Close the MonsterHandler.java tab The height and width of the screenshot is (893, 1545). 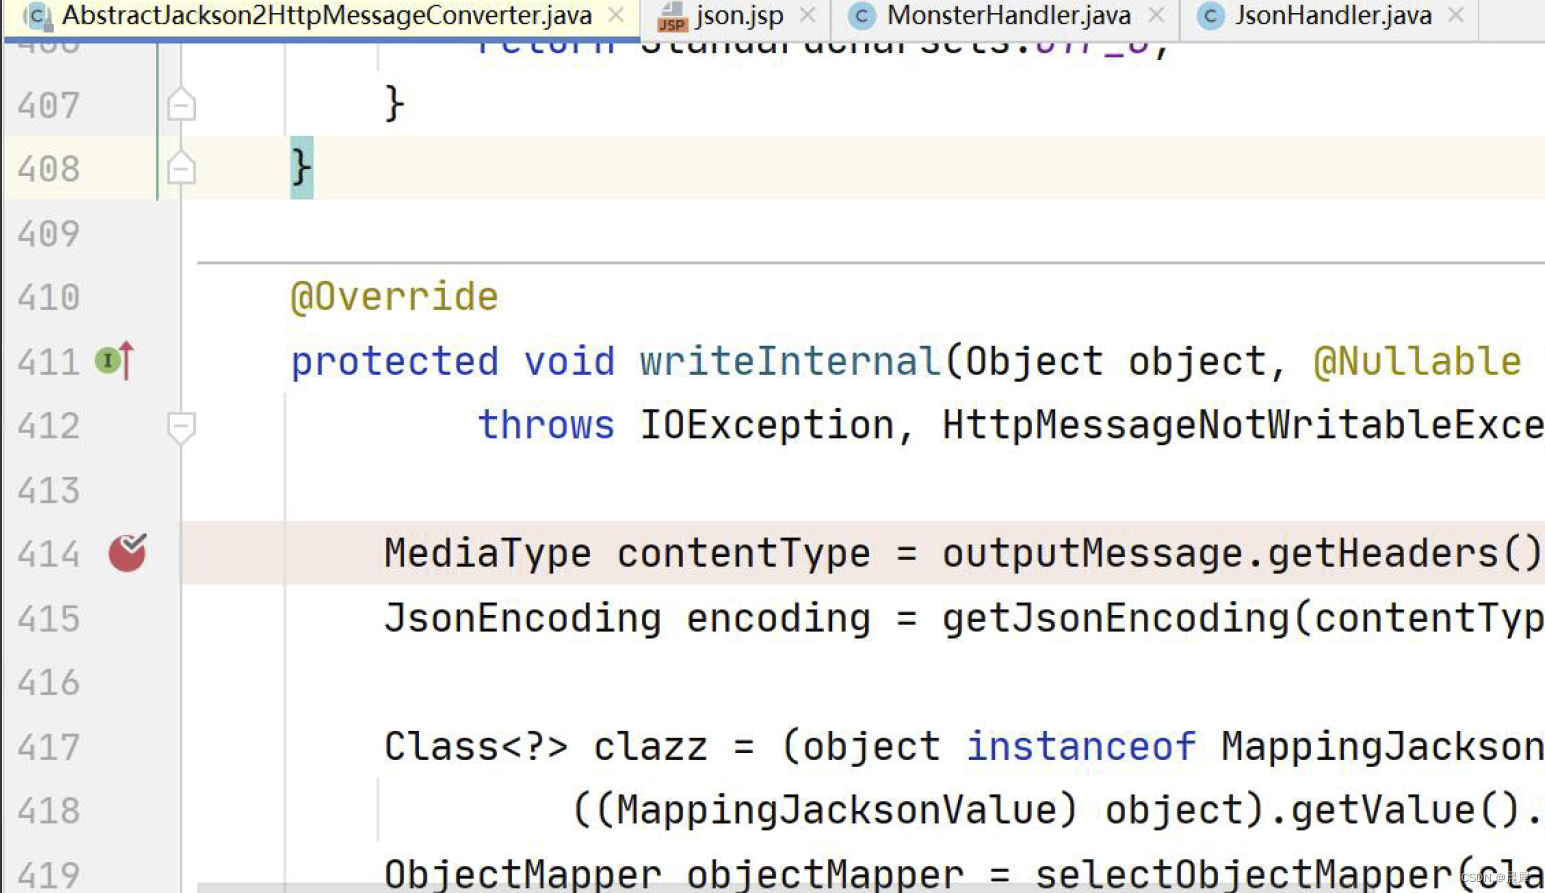click(1156, 15)
